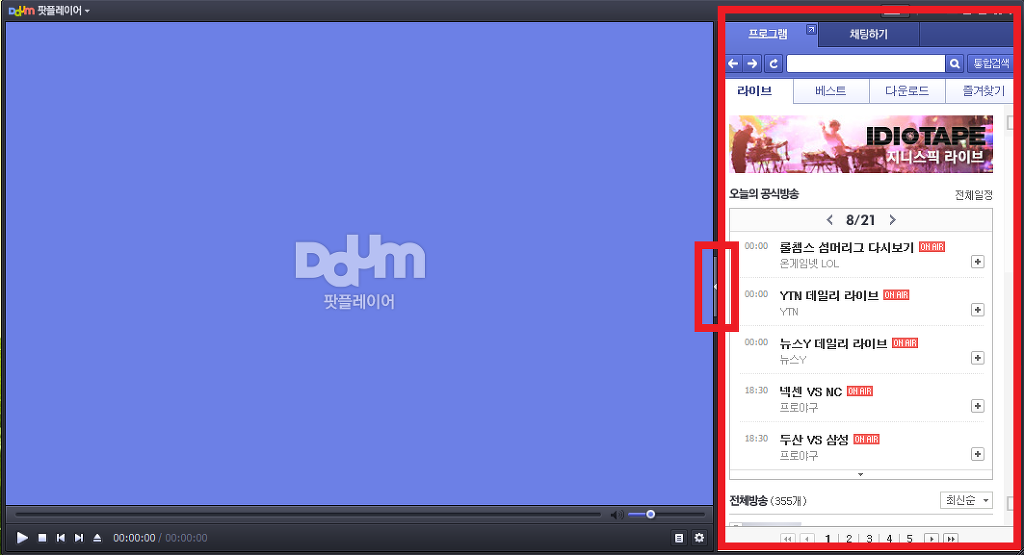1024x555 pixels.
Task: Open 넥센 VS NC broadcast
Action: 810,392
